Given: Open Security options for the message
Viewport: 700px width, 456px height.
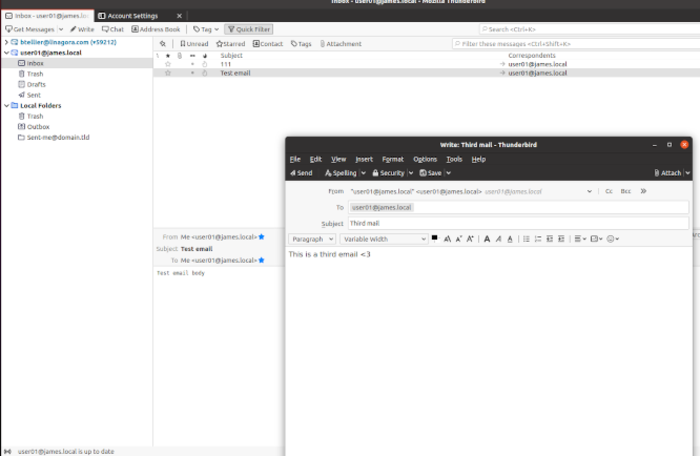Looking at the screenshot, I should (x=388, y=173).
